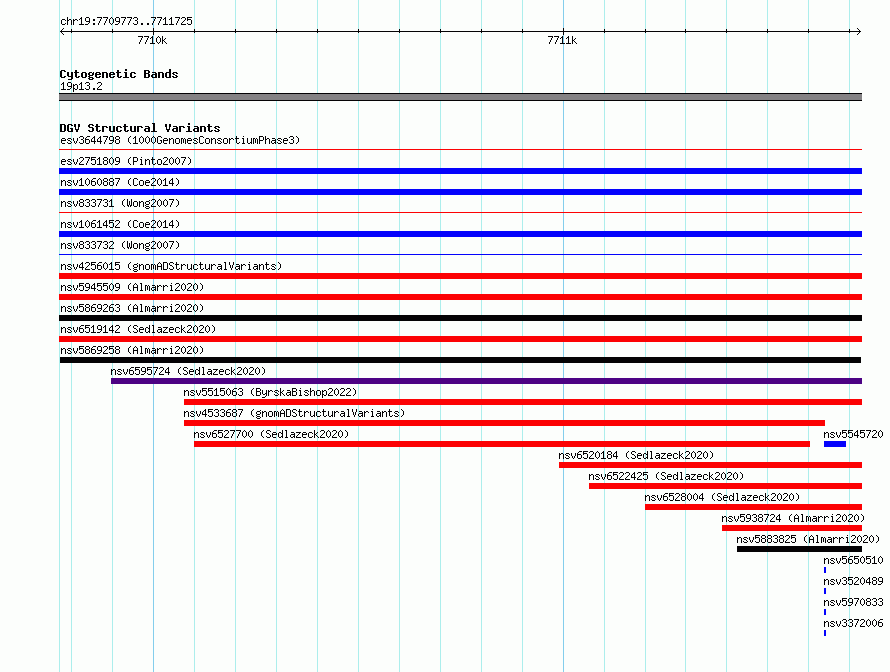Click the purple bar of nsv6595724

(486, 381)
